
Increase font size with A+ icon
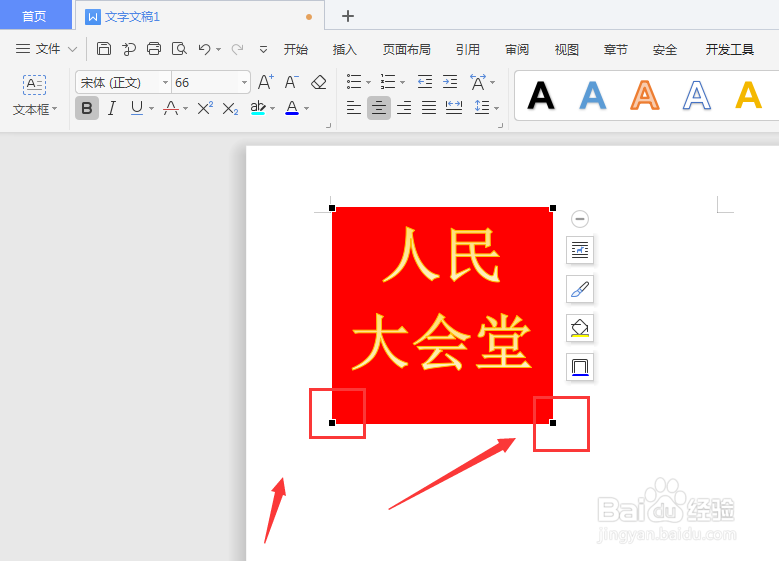(266, 82)
